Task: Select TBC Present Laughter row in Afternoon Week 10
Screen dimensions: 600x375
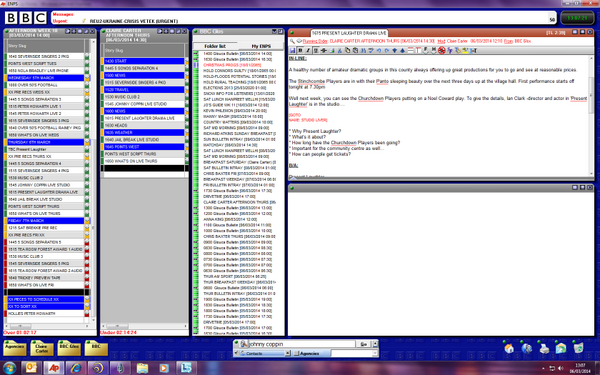Action: coord(47,149)
